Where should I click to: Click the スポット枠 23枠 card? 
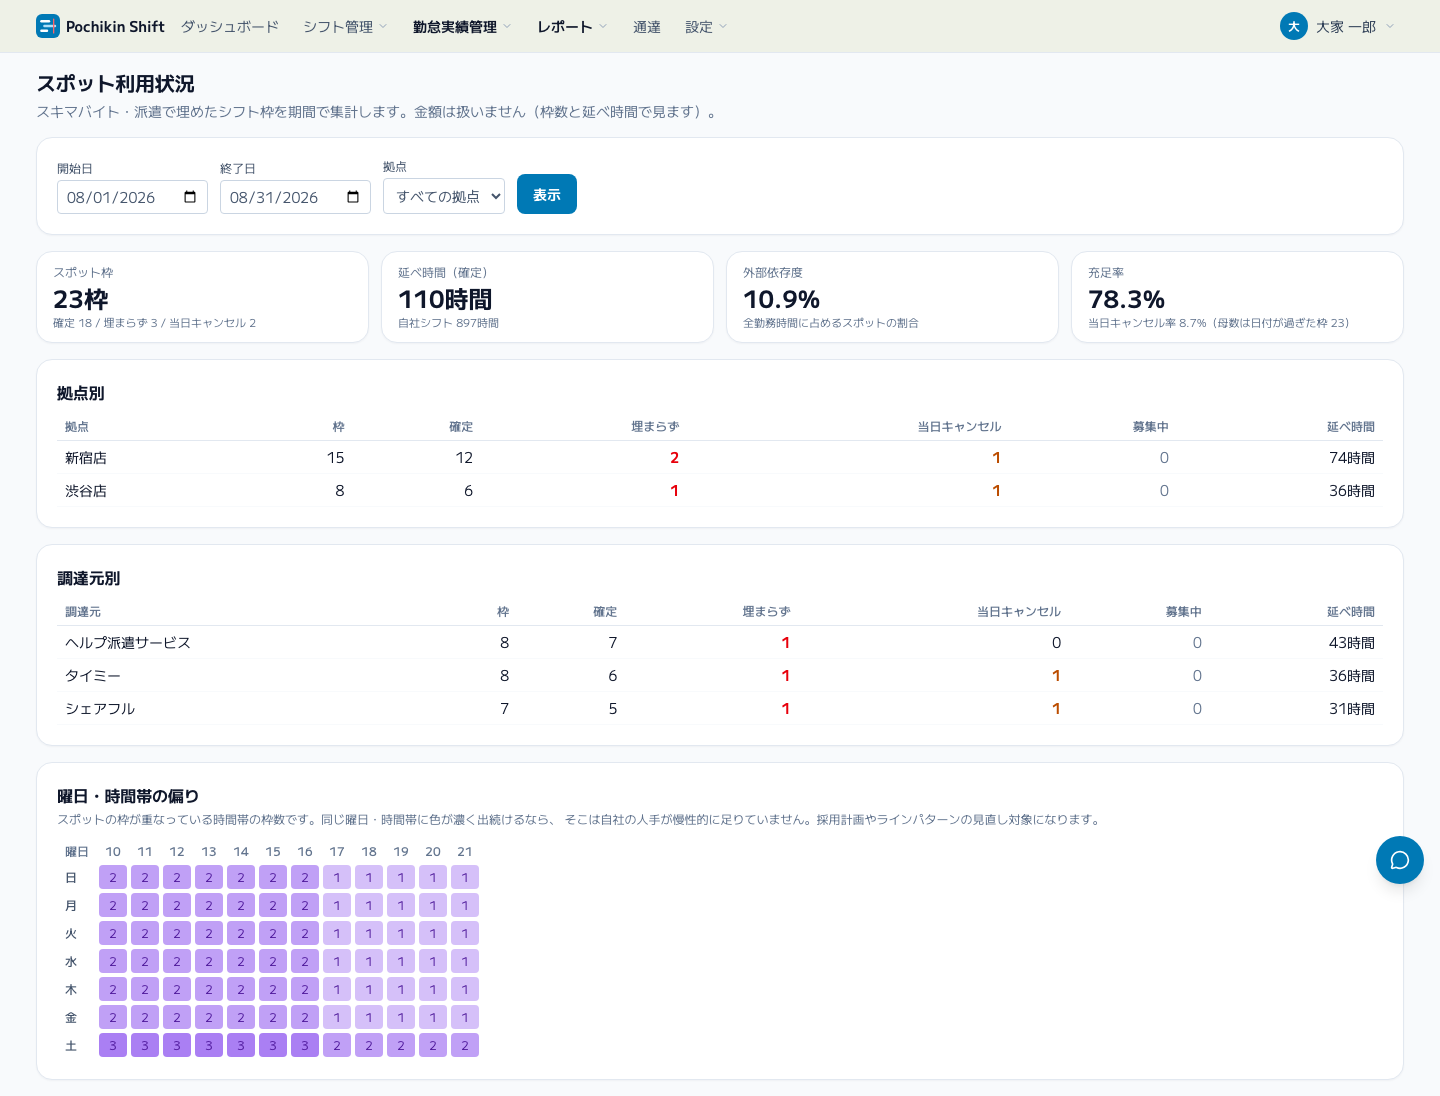coord(202,297)
